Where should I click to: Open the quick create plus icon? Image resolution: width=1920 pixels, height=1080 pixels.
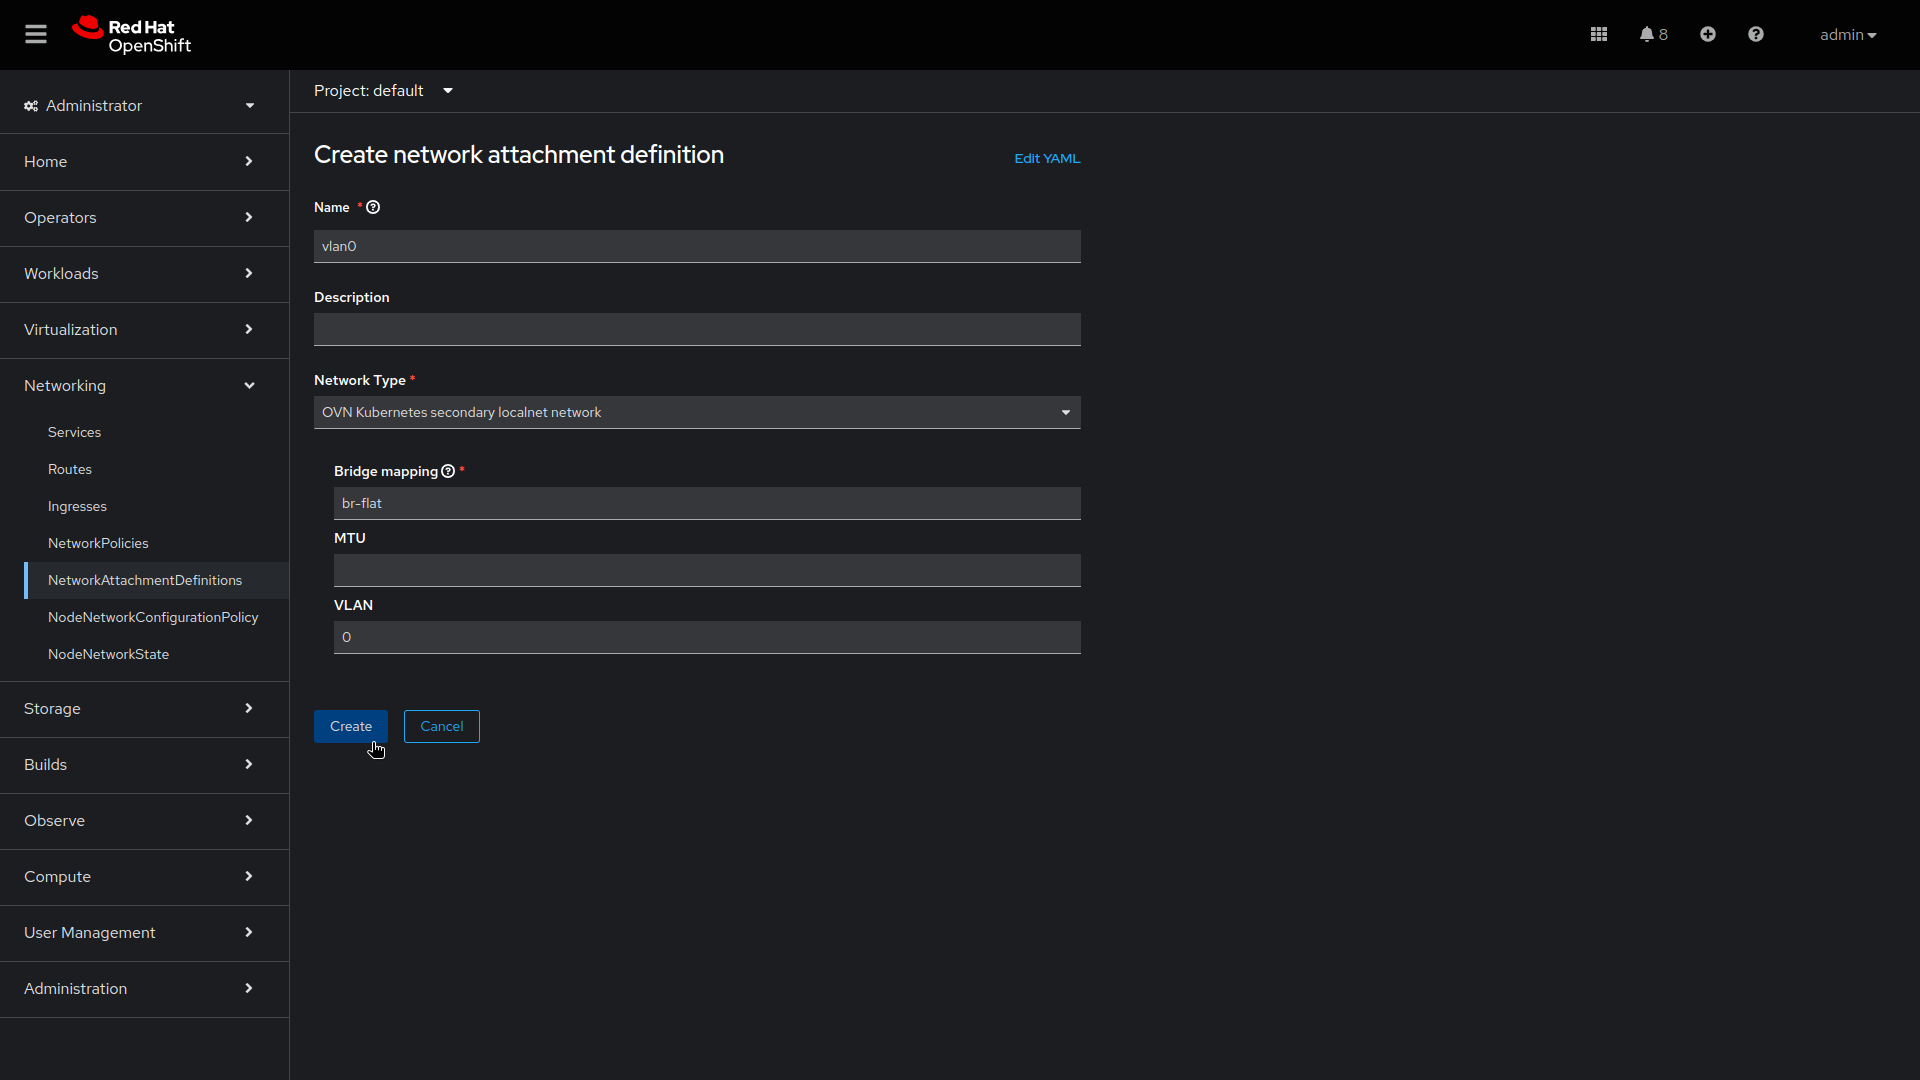(x=1707, y=33)
